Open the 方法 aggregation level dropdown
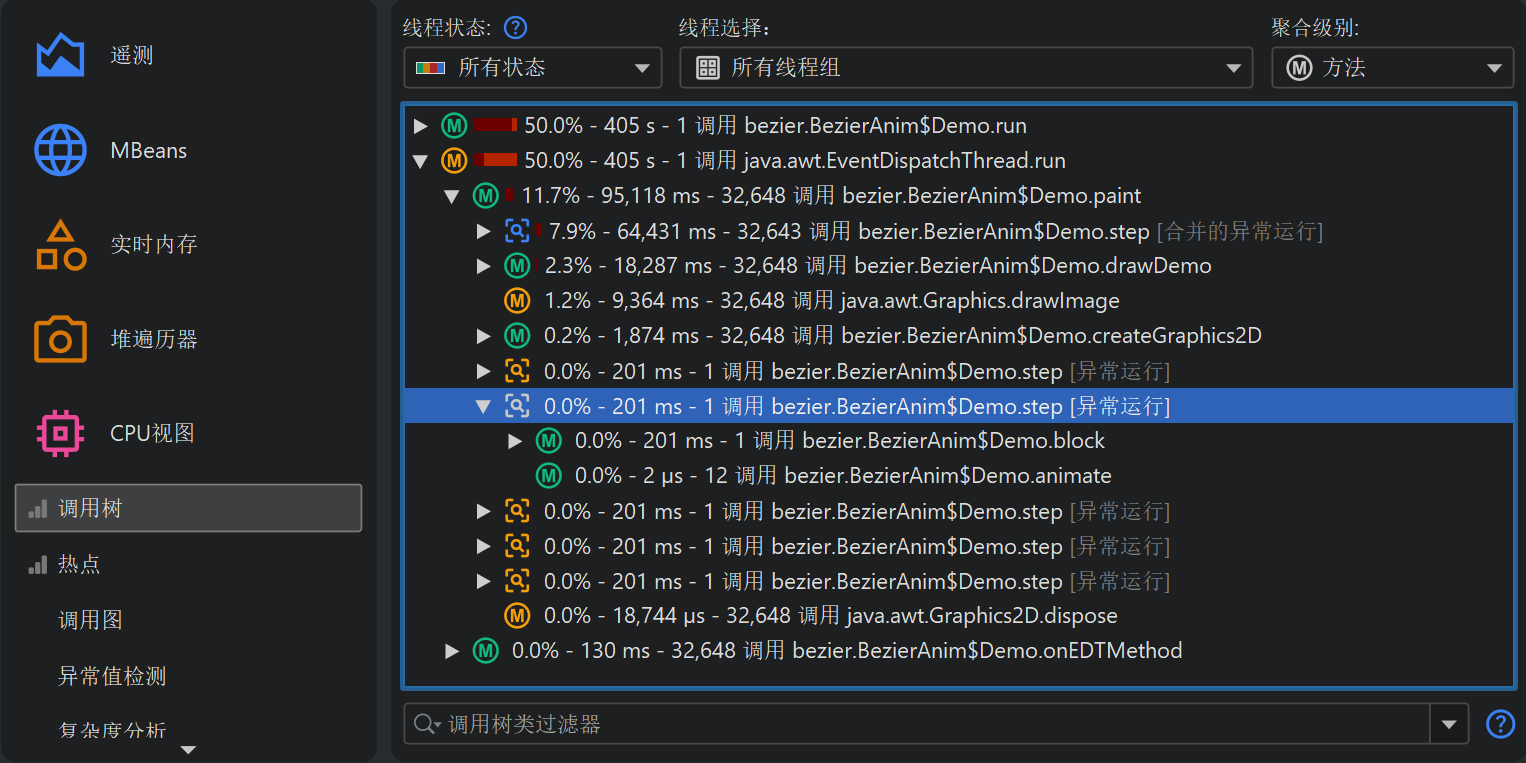 click(x=1392, y=68)
